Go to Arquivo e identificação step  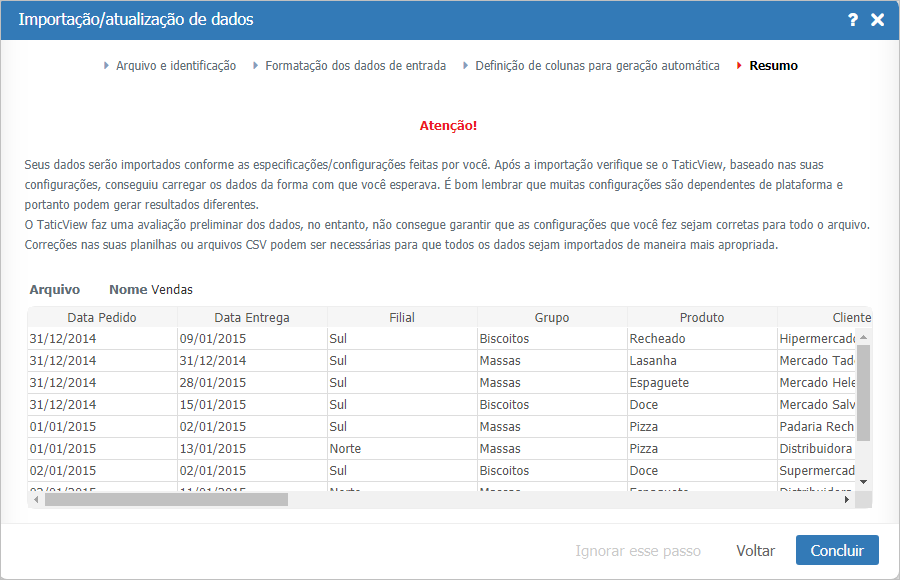(x=175, y=66)
